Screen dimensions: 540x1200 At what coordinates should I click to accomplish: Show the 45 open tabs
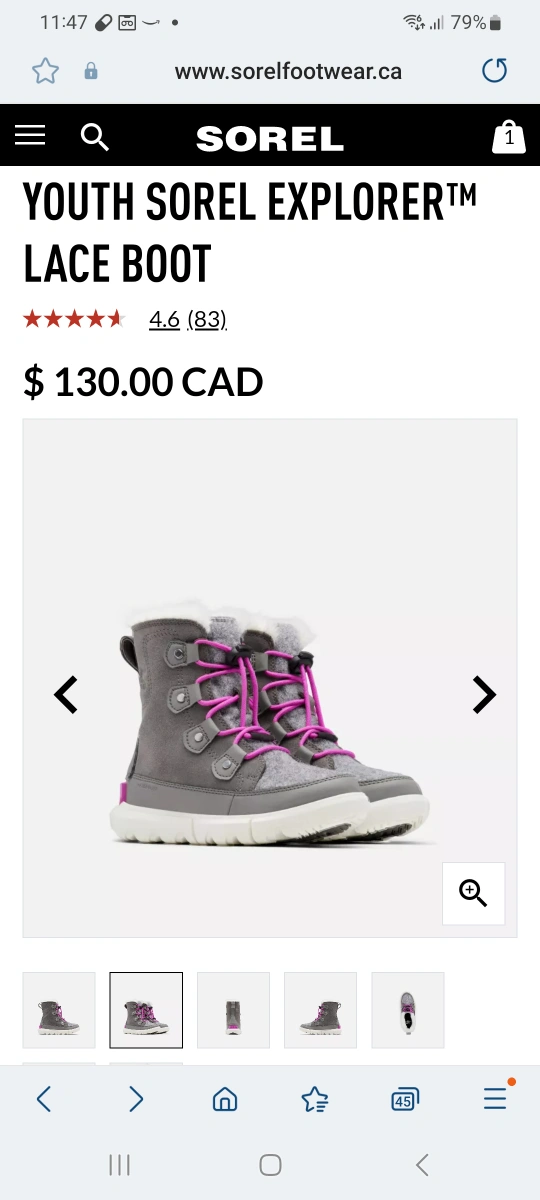tap(404, 1100)
